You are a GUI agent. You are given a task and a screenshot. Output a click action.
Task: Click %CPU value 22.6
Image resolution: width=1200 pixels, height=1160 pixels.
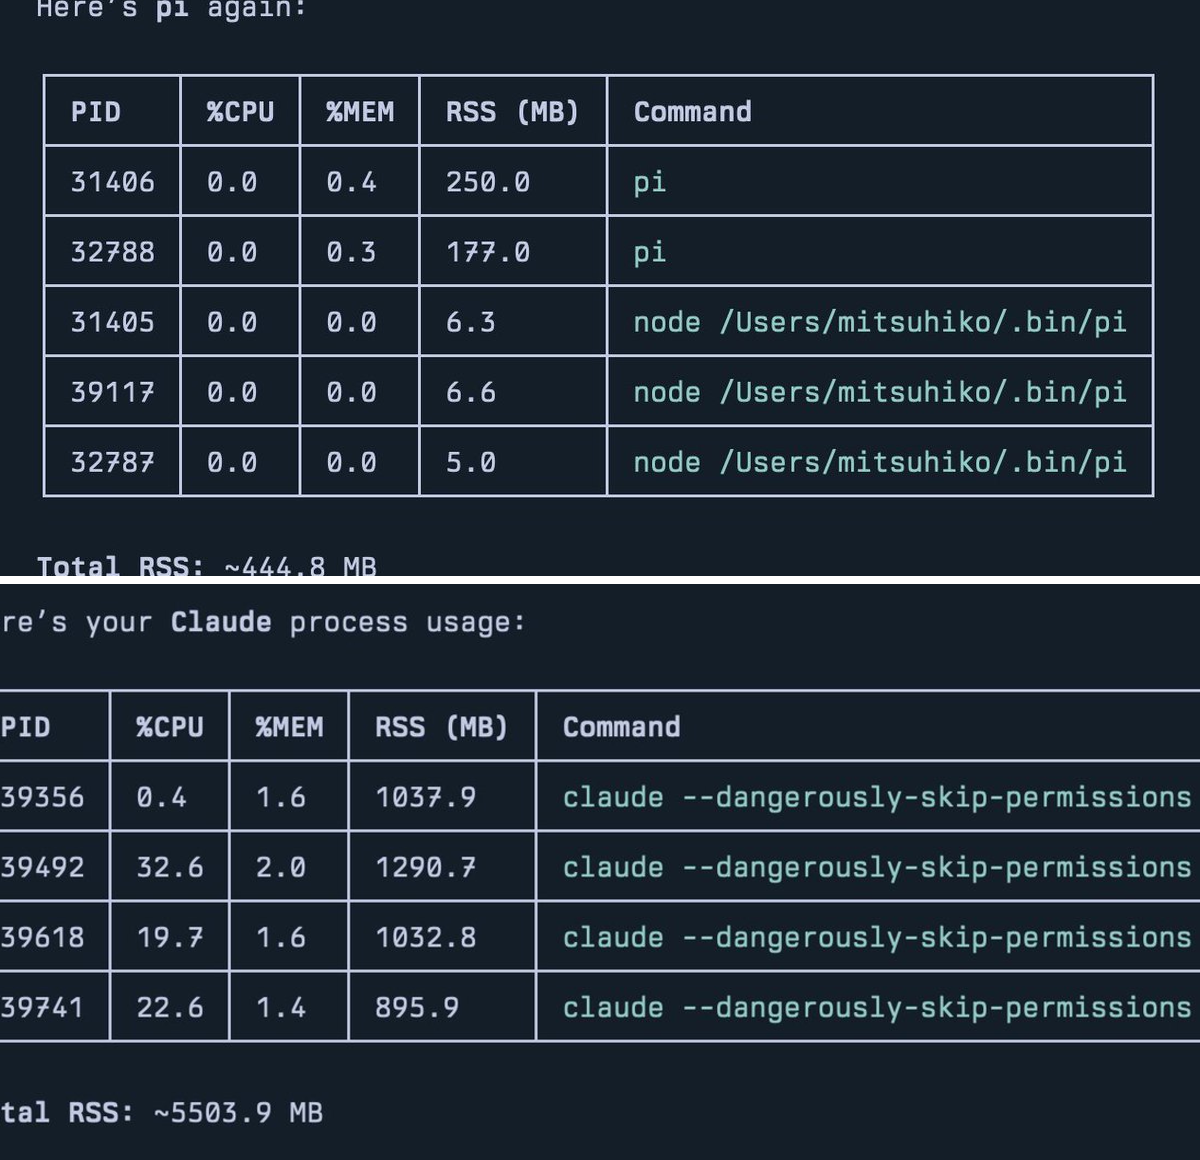pyautogui.click(x=170, y=1007)
